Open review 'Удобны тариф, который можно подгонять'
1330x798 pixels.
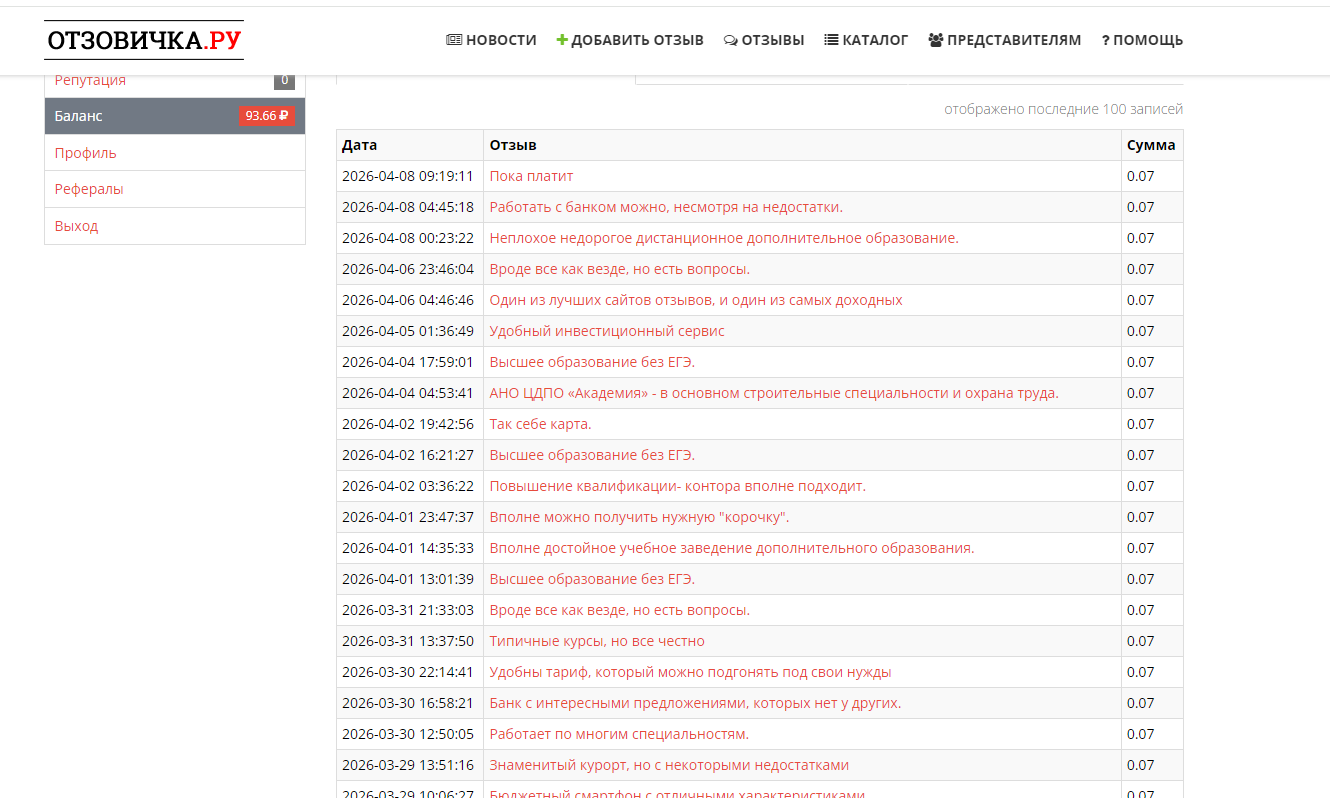[690, 672]
